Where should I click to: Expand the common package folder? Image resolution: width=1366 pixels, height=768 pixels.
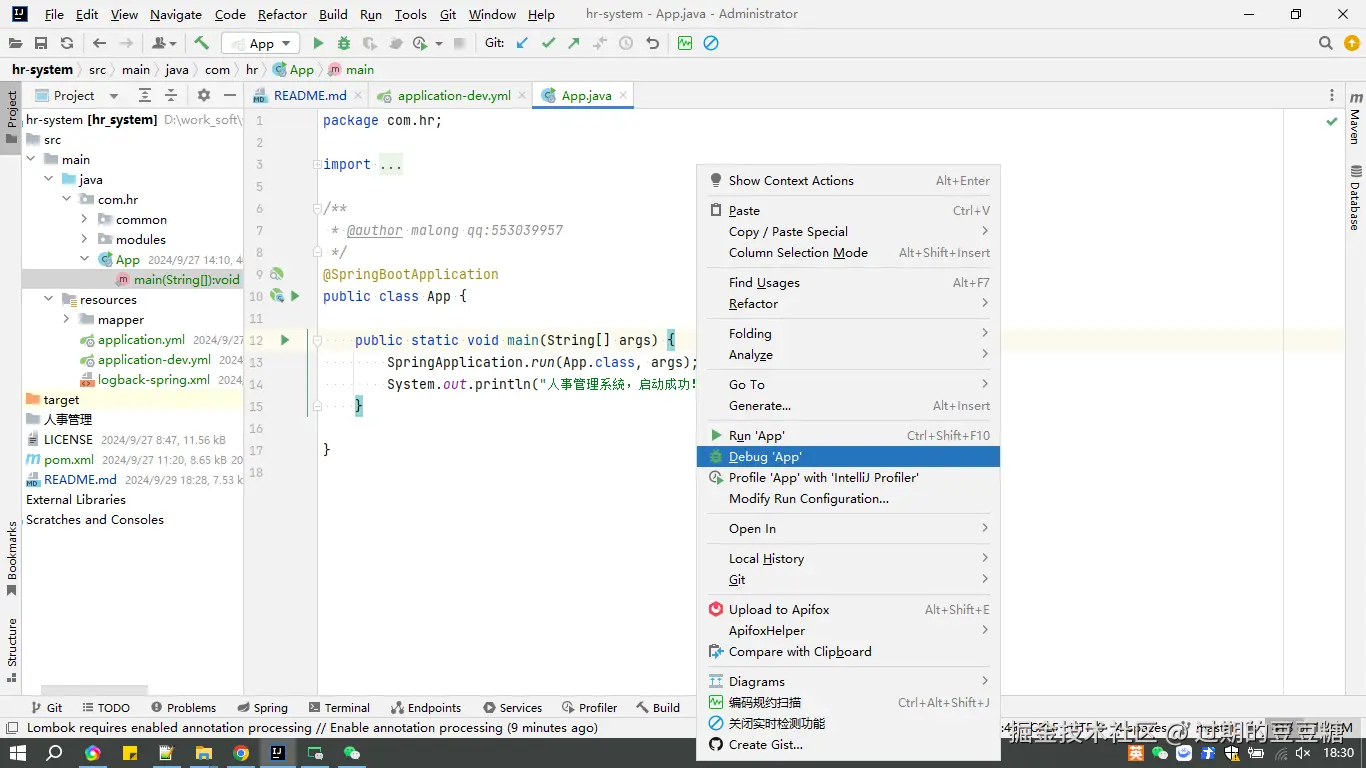point(84,219)
